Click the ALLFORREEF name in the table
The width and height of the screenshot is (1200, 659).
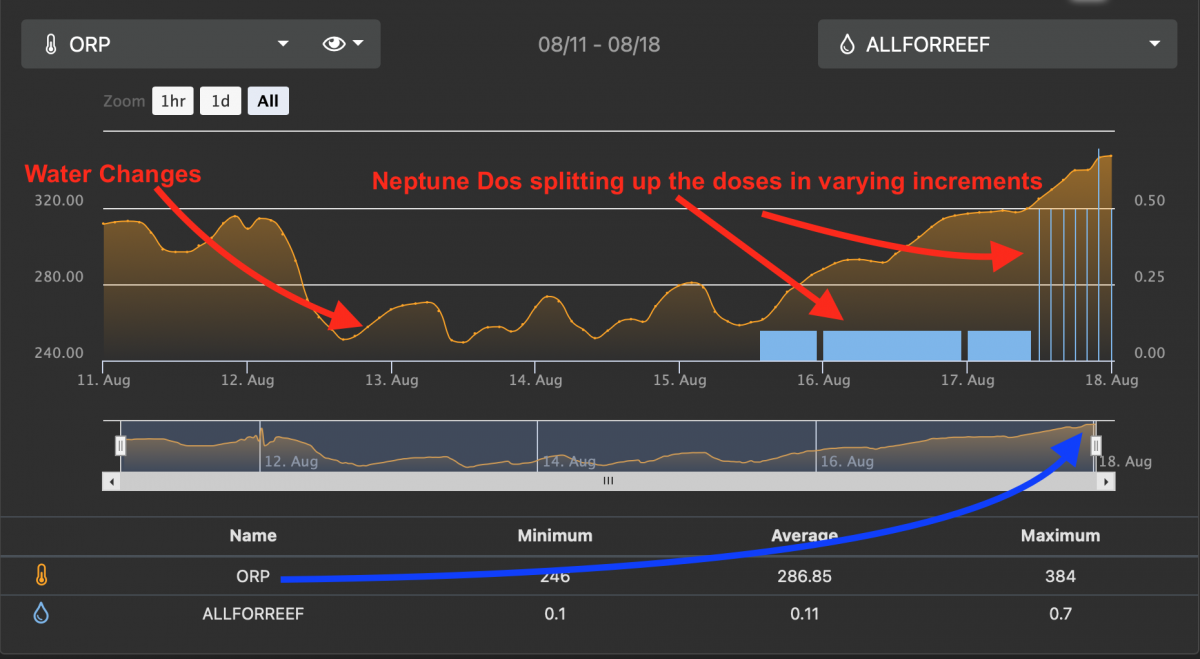click(253, 614)
